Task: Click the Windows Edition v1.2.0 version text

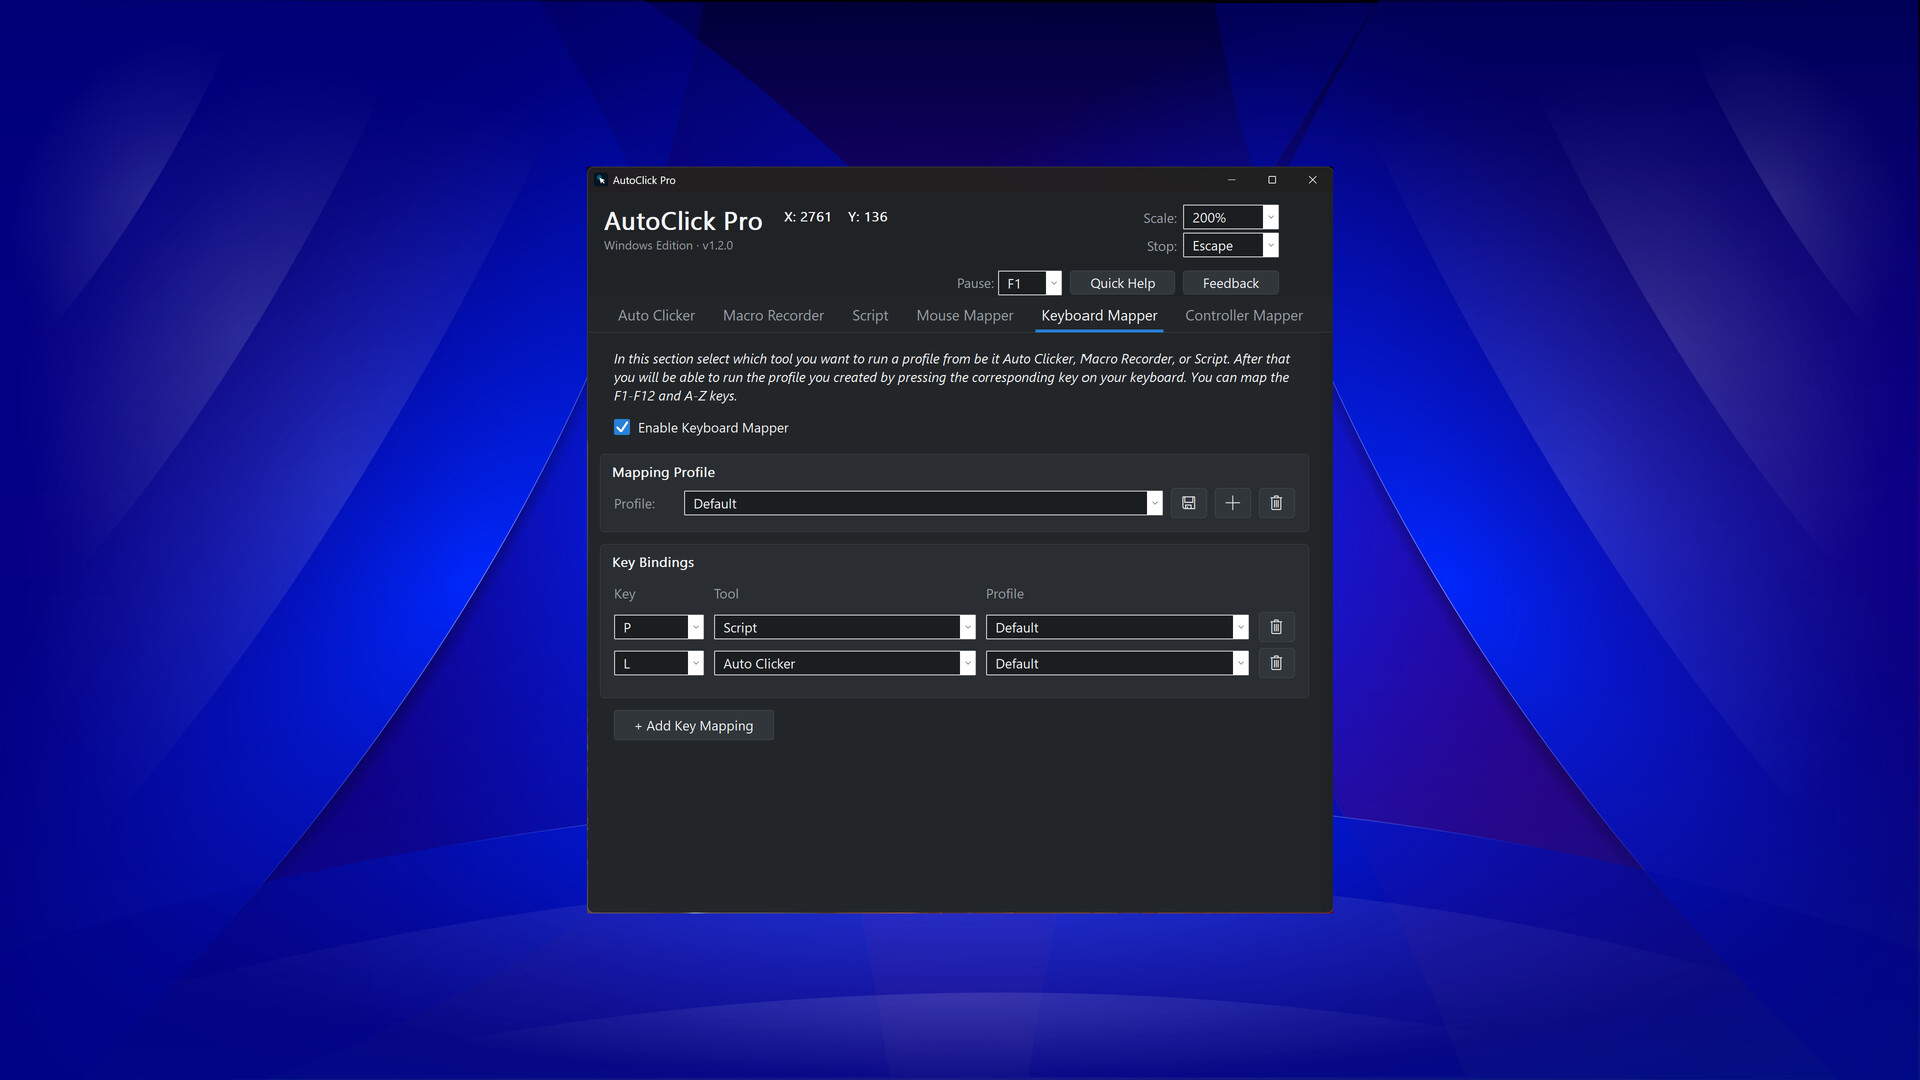Action: (668, 245)
